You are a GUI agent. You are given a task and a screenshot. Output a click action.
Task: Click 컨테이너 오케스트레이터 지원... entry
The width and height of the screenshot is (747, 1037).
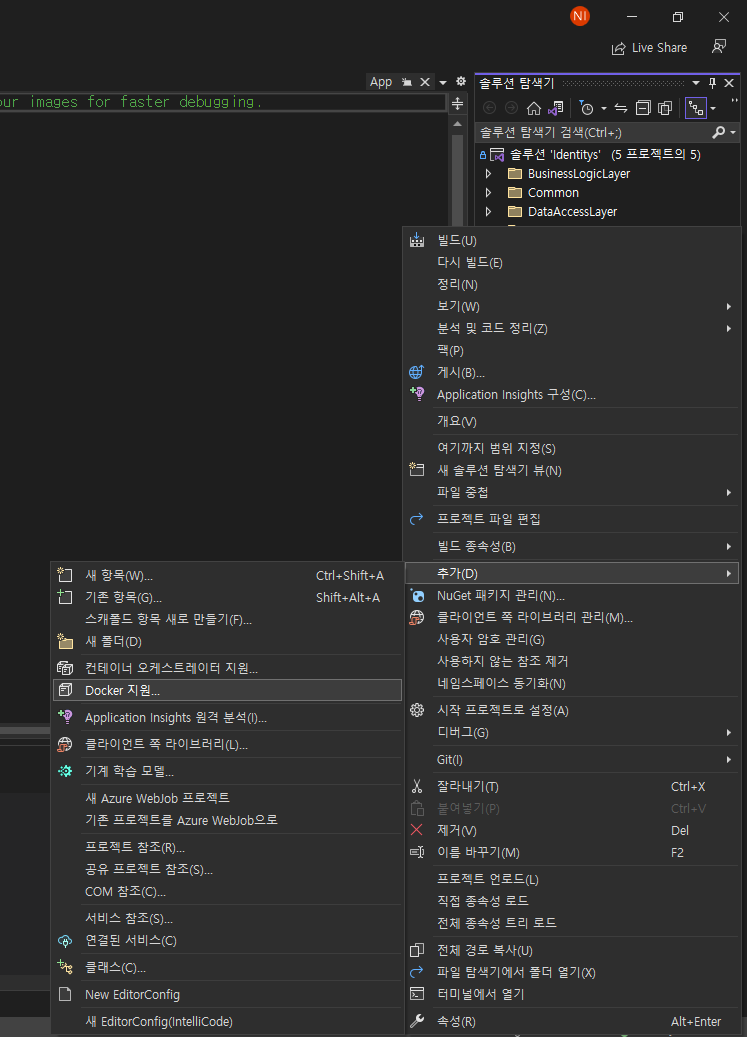[x=227, y=668]
